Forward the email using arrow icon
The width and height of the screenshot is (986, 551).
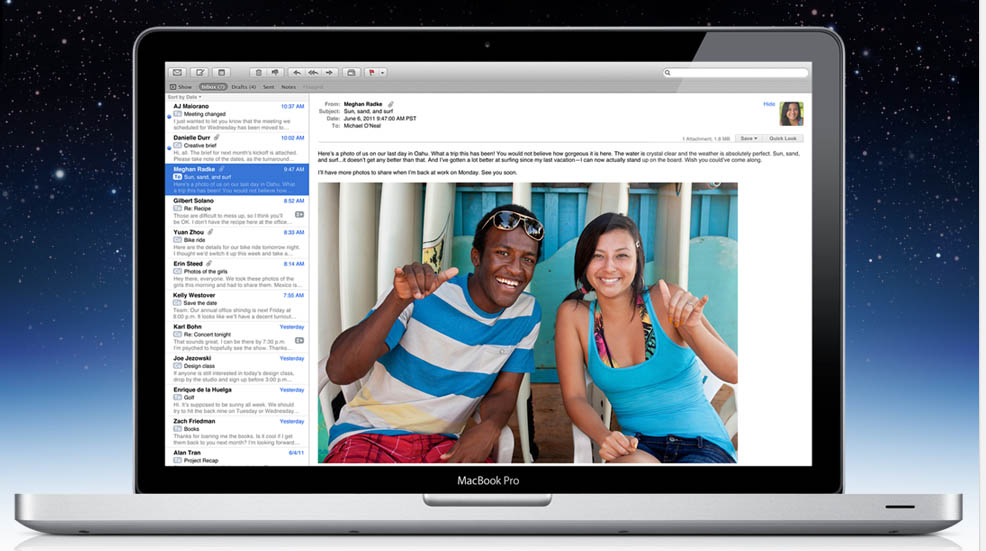(x=331, y=73)
